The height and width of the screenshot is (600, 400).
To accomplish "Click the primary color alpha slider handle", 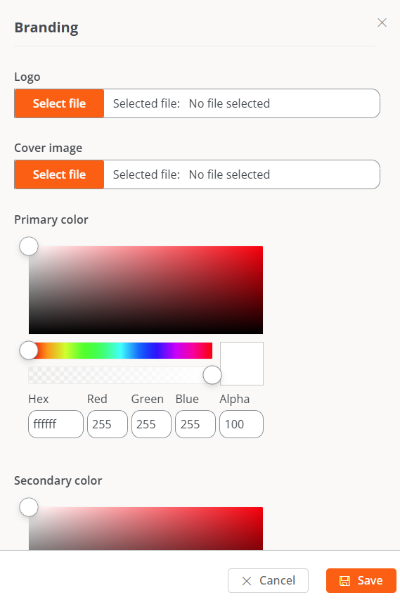I will [212, 375].
